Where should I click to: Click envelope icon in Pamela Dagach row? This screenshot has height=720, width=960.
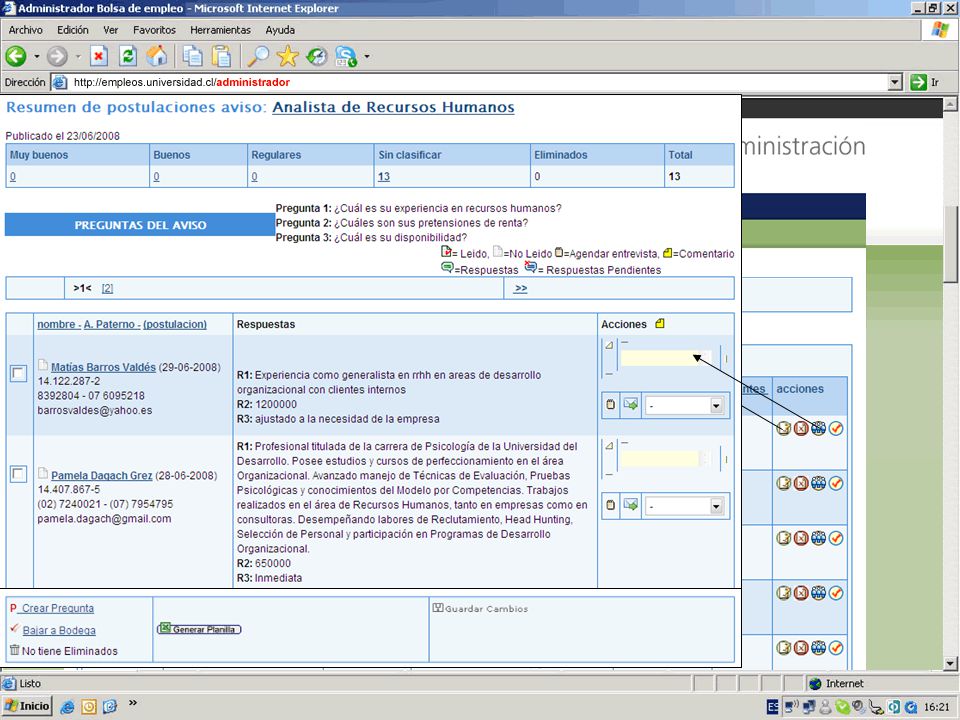(x=631, y=505)
